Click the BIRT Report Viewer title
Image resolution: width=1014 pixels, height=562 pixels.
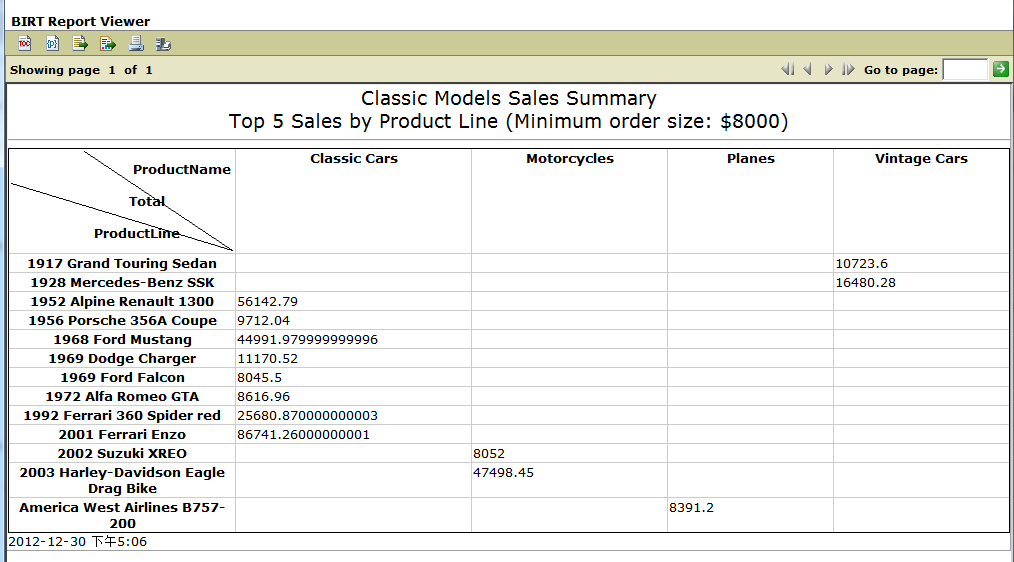click(80, 21)
